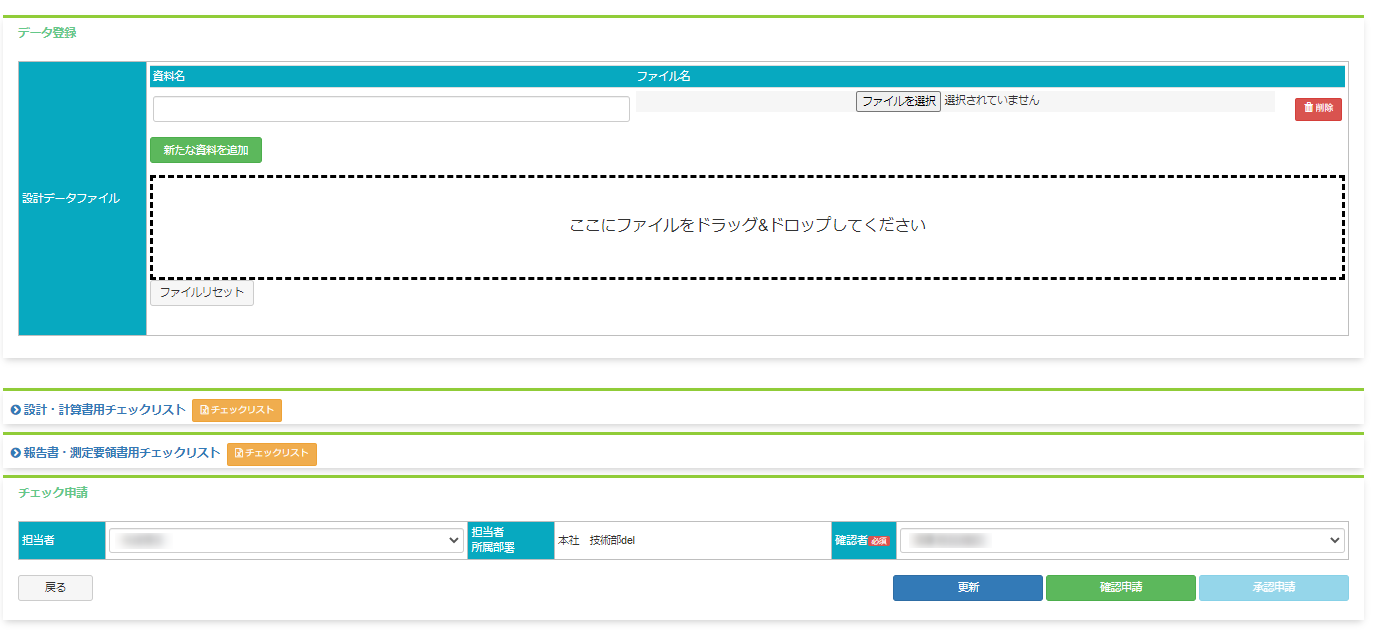Open チェックリスト for 報告書・測定要領書用
The height and width of the screenshot is (638, 1376).
click(272, 454)
